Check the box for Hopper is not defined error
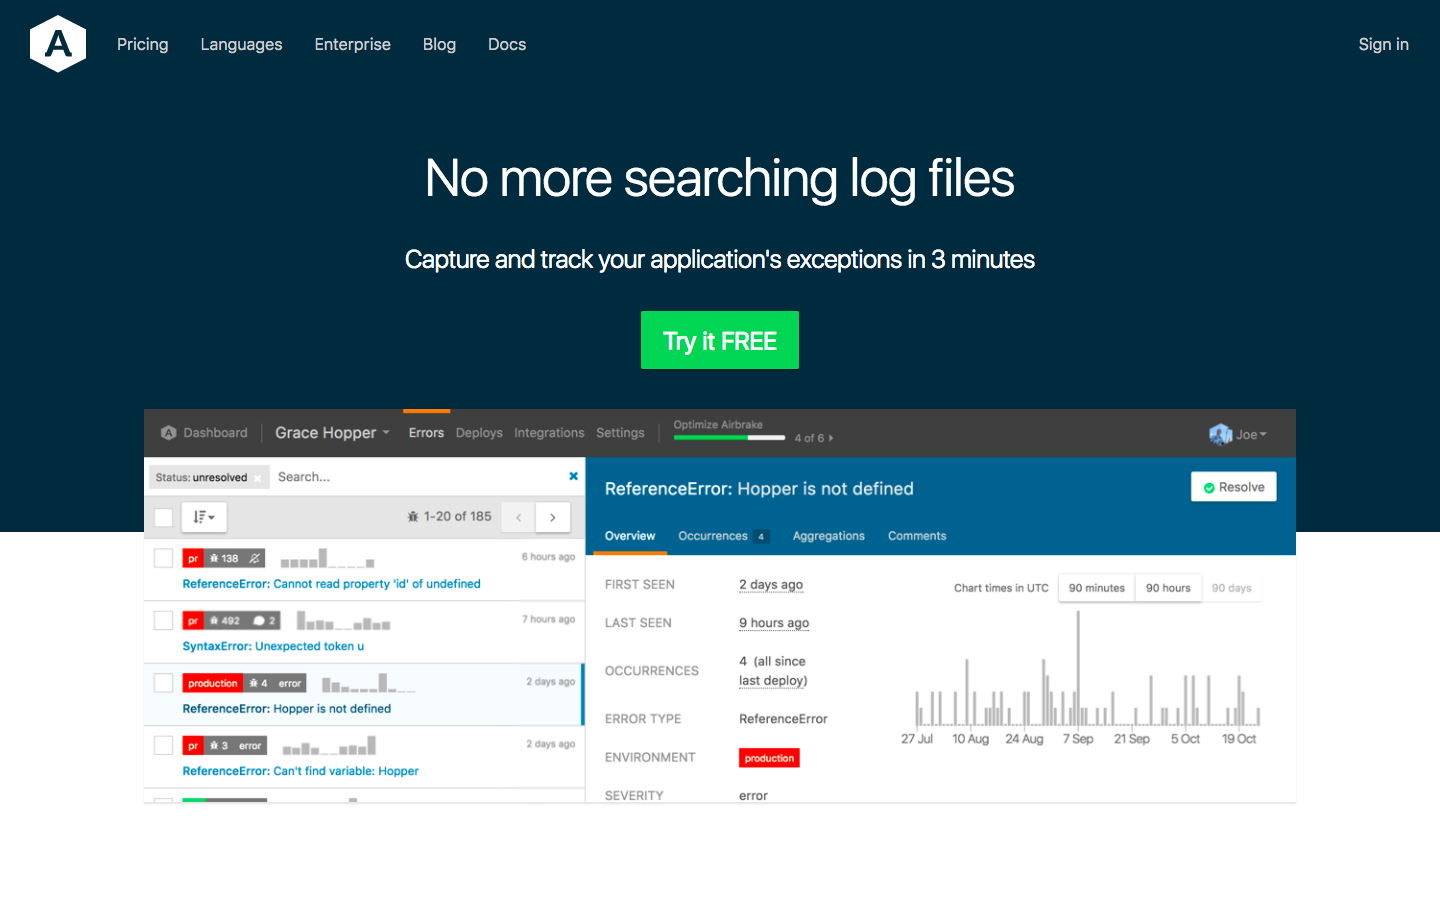 (x=163, y=683)
